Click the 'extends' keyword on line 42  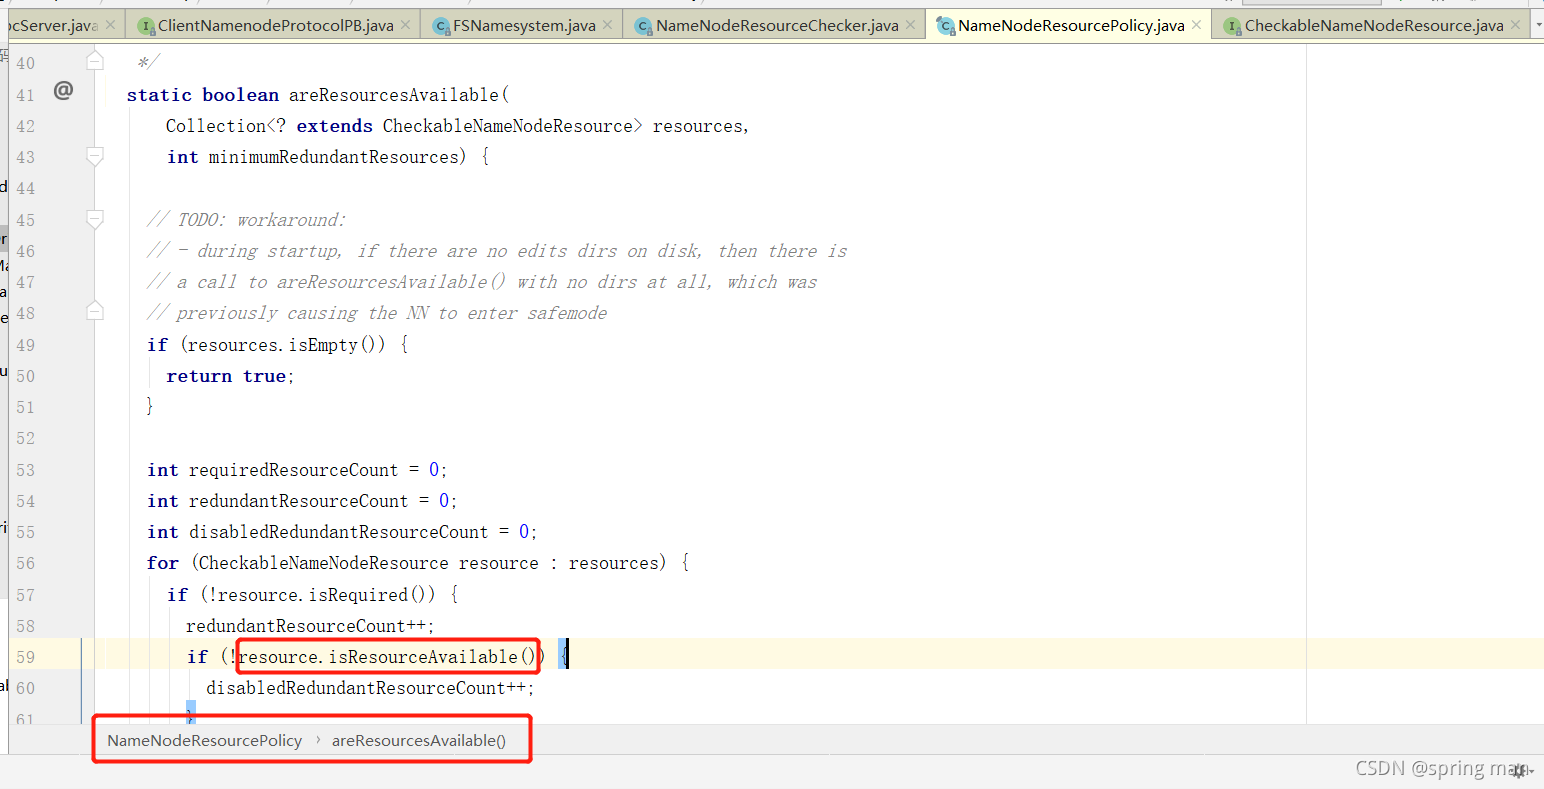point(335,126)
